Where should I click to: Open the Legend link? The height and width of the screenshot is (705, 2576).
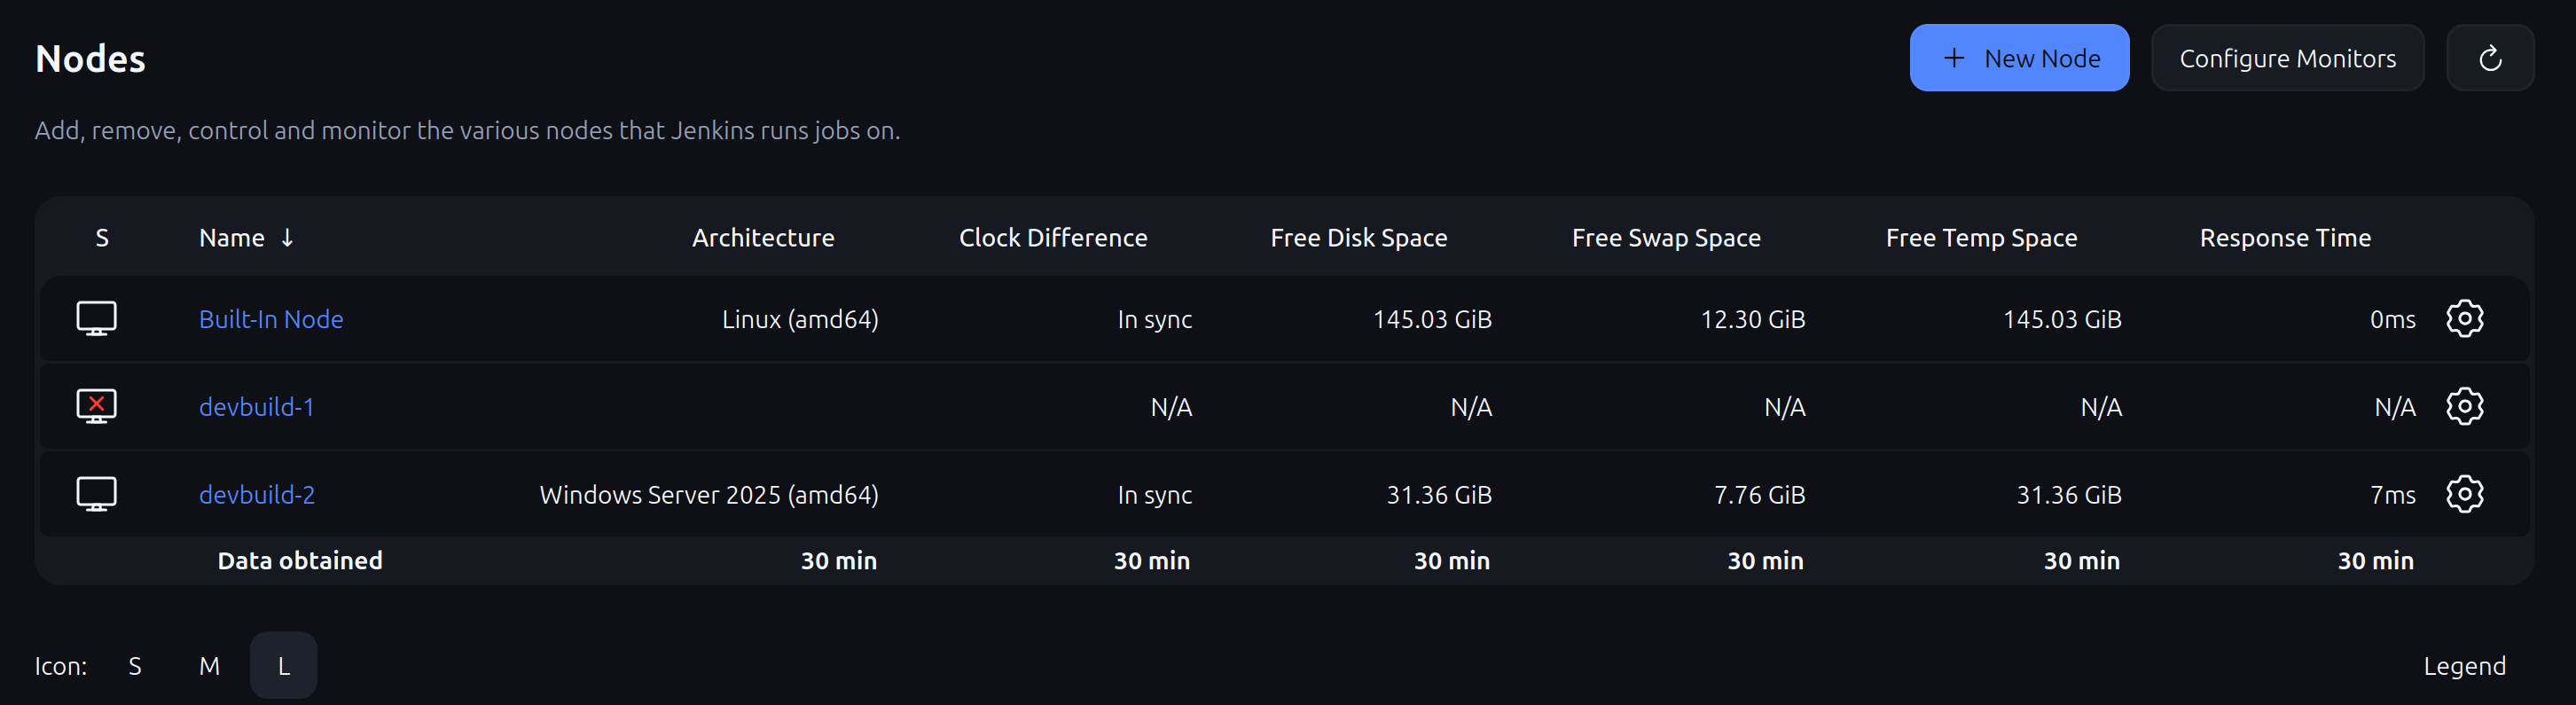2464,666
